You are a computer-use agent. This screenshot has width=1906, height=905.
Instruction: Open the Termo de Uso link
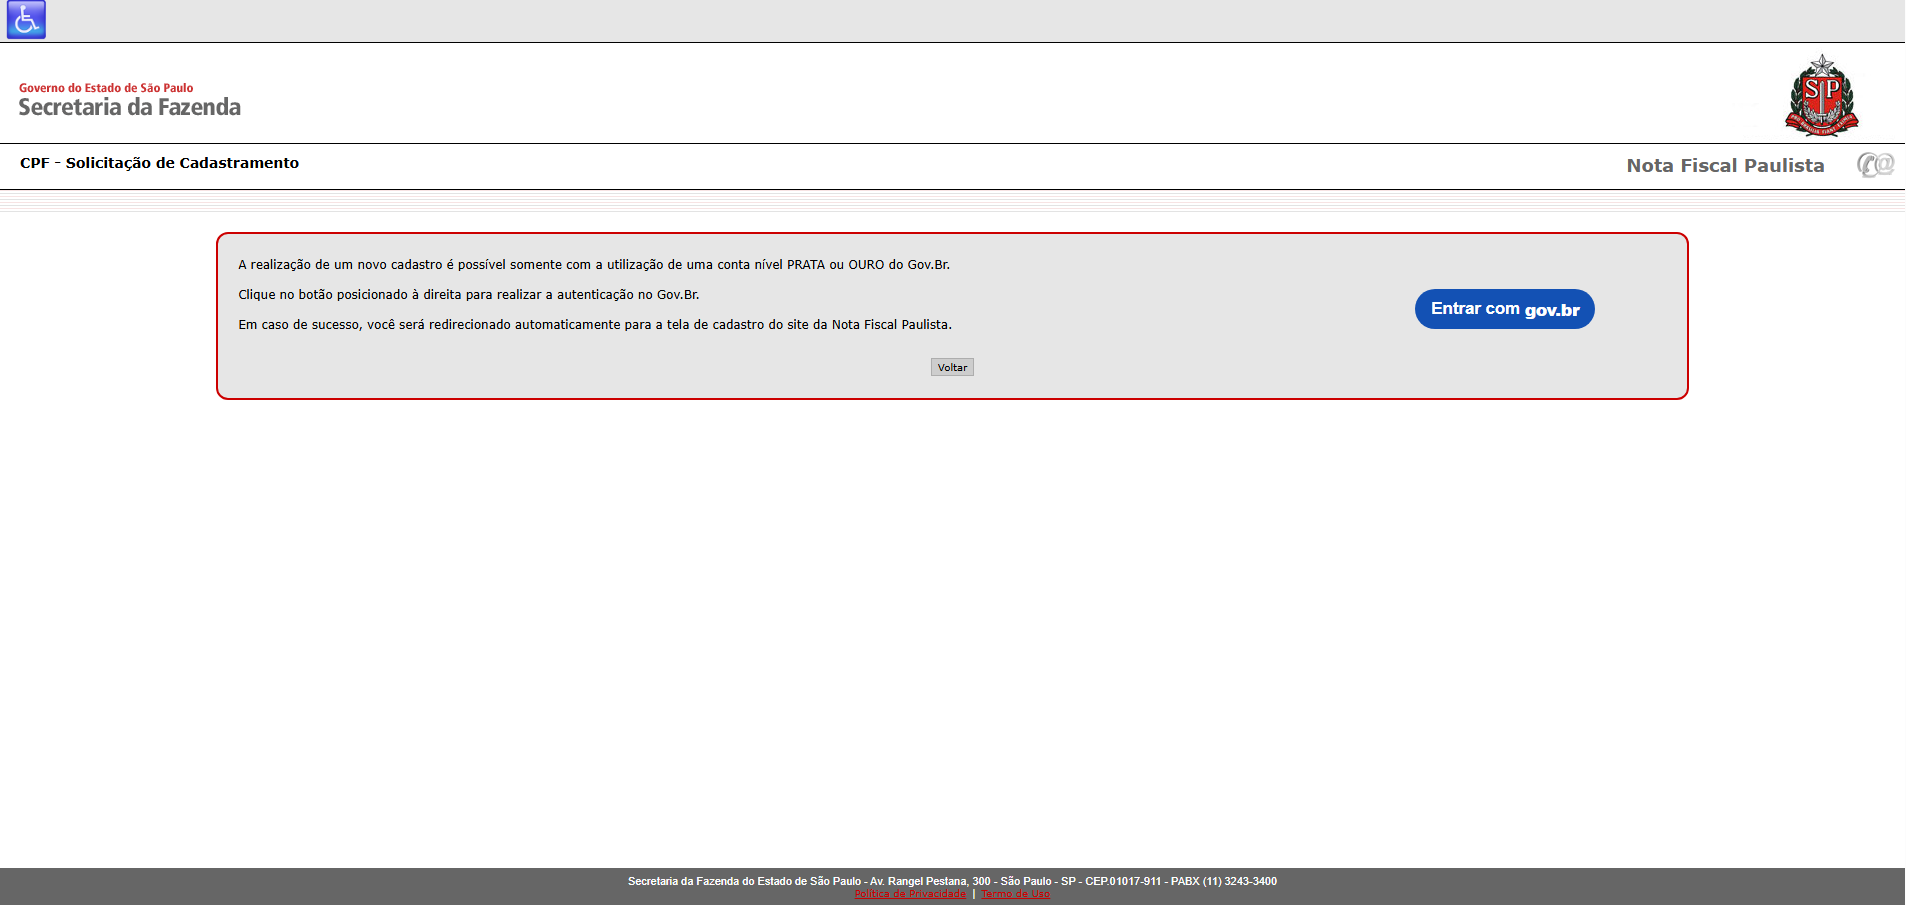pyautogui.click(x=1015, y=894)
